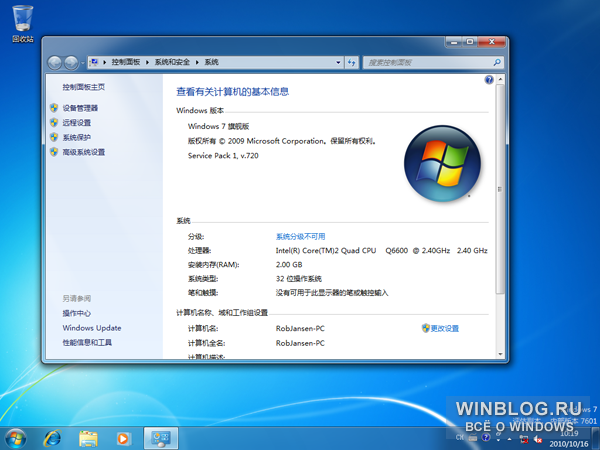Image resolution: width=600 pixels, height=450 pixels.
Task: Expand the arrow after 控制面板 breadcrumb
Action: pos(147,62)
